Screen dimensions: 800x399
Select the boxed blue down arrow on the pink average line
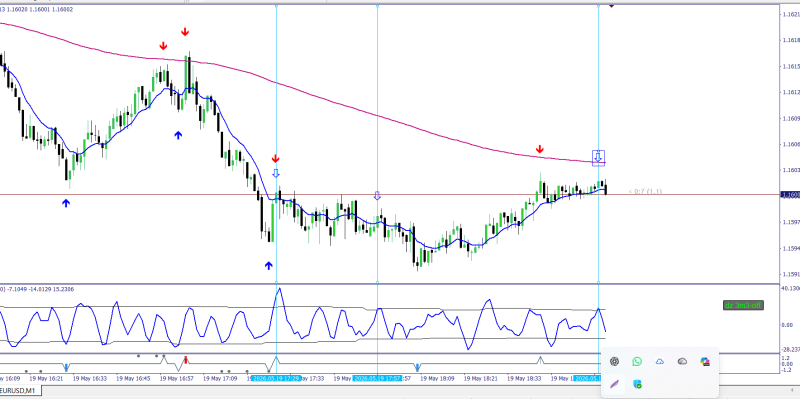(598, 158)
